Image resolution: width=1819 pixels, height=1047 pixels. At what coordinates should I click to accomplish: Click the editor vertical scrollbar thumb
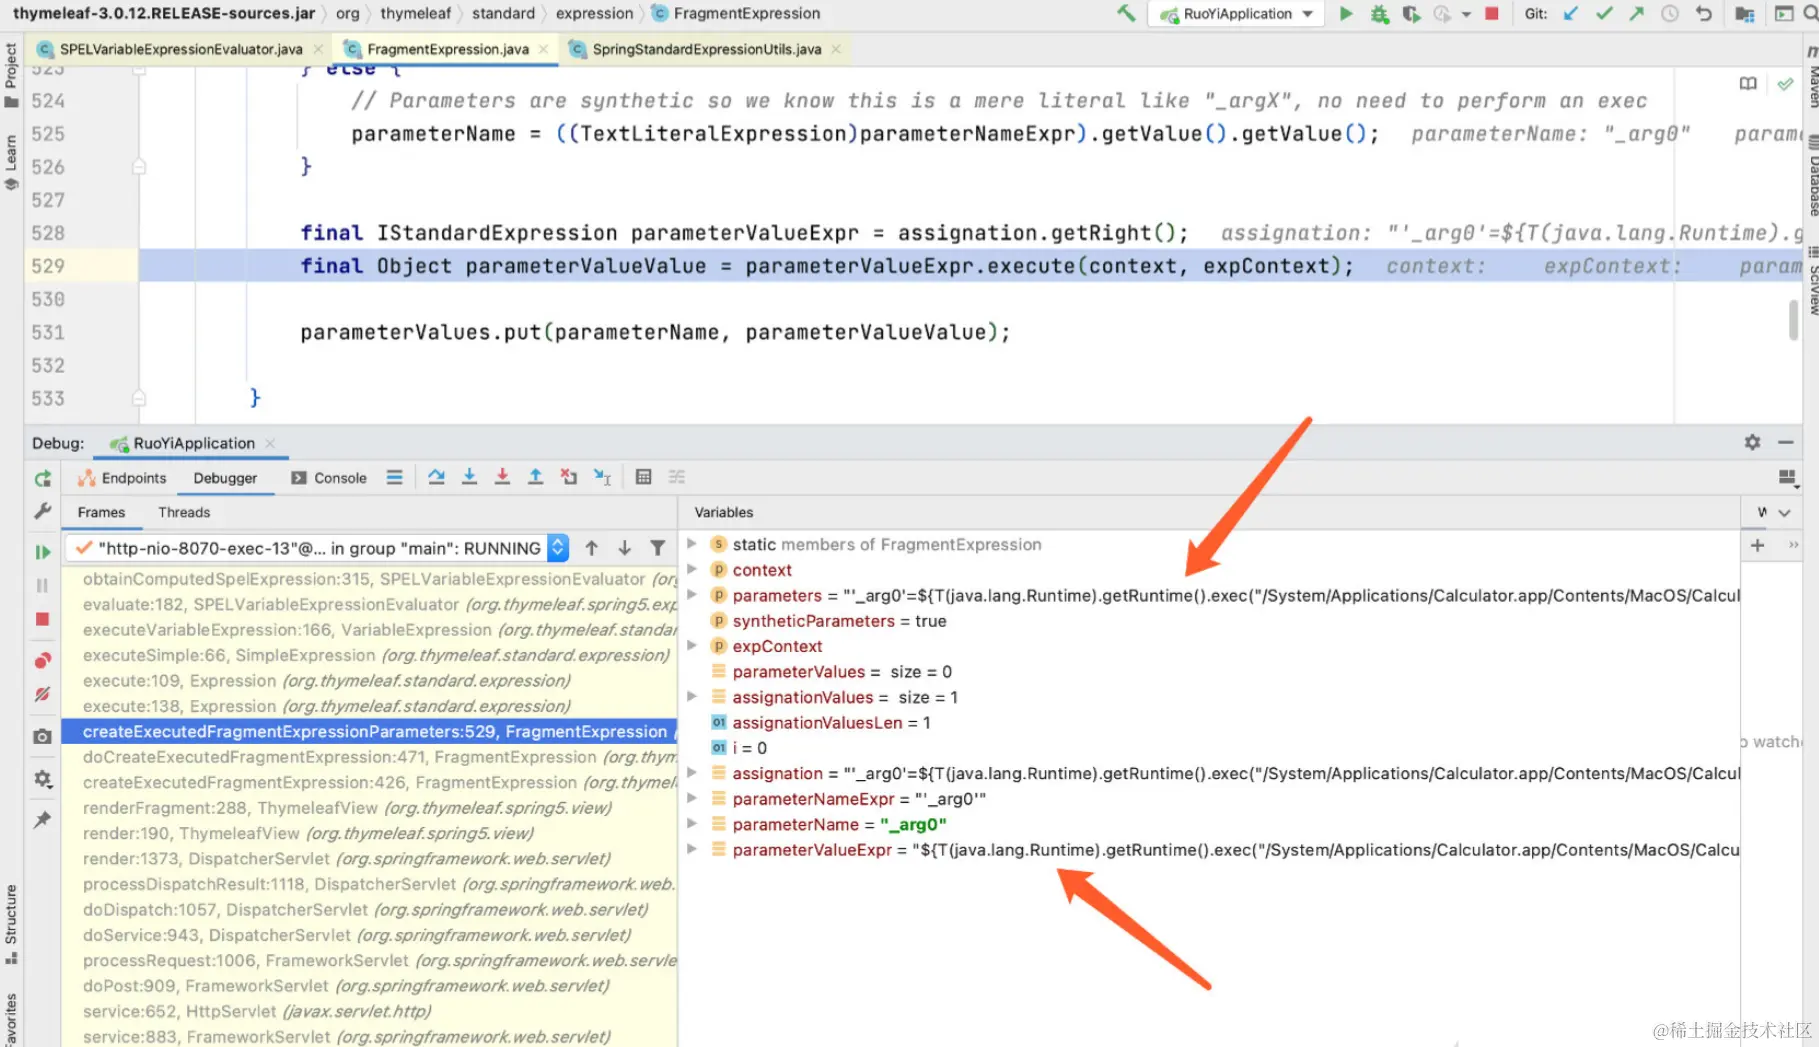(1793, 320)
